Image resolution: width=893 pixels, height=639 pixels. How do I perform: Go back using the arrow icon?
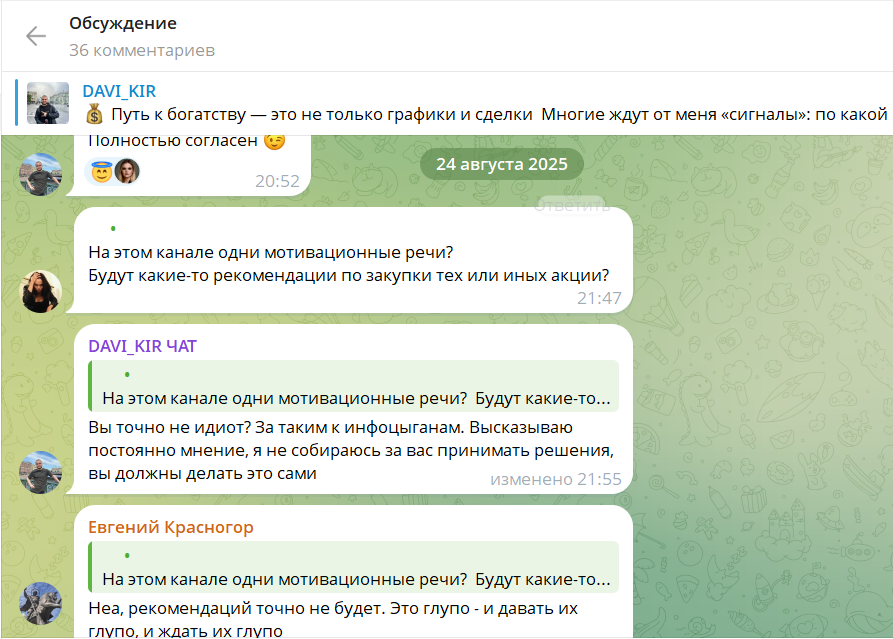(x=35, y=36)
